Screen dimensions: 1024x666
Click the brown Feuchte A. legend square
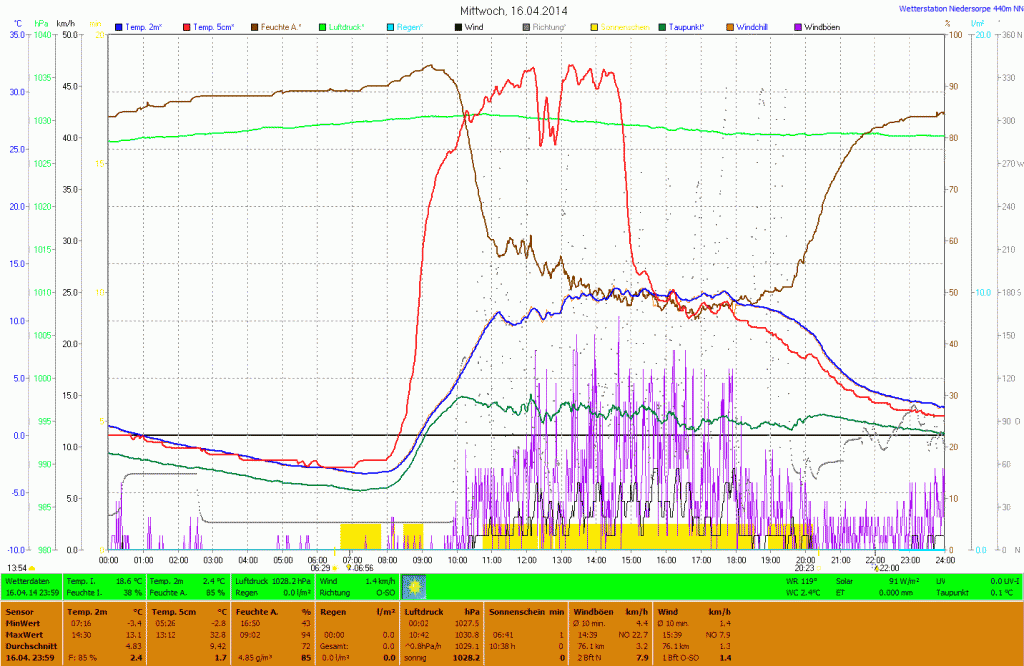pyautogui.click(x=254, y=25)
